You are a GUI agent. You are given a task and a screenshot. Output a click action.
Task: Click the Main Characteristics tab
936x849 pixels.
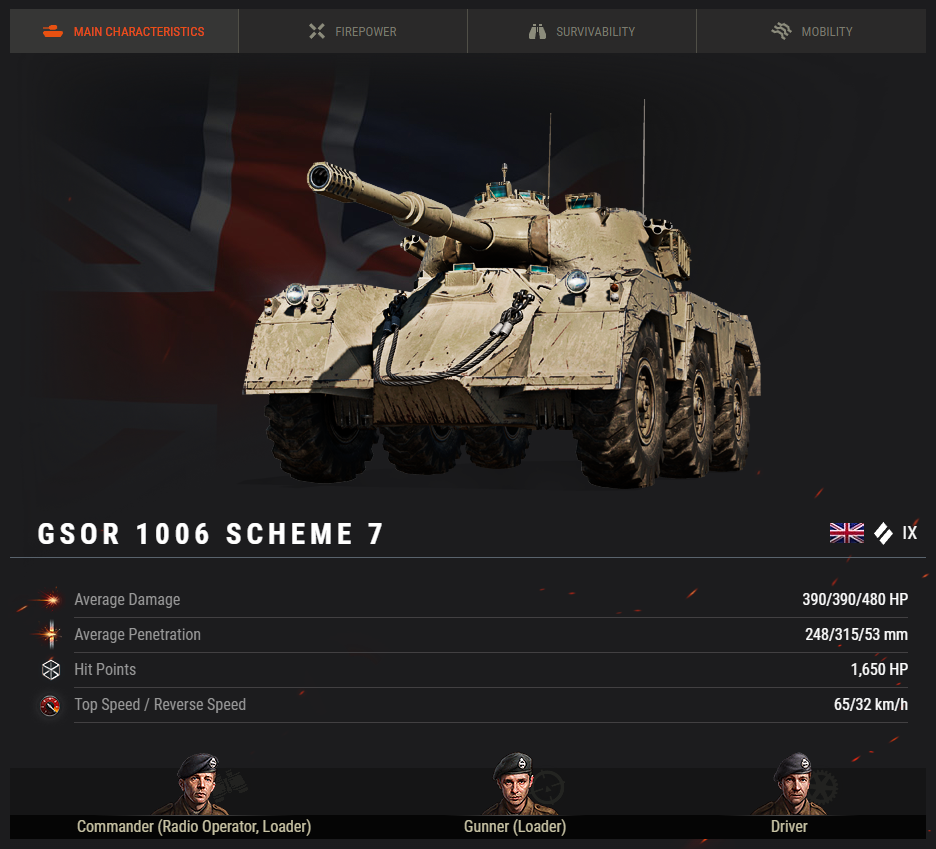(x=124, y=31)
